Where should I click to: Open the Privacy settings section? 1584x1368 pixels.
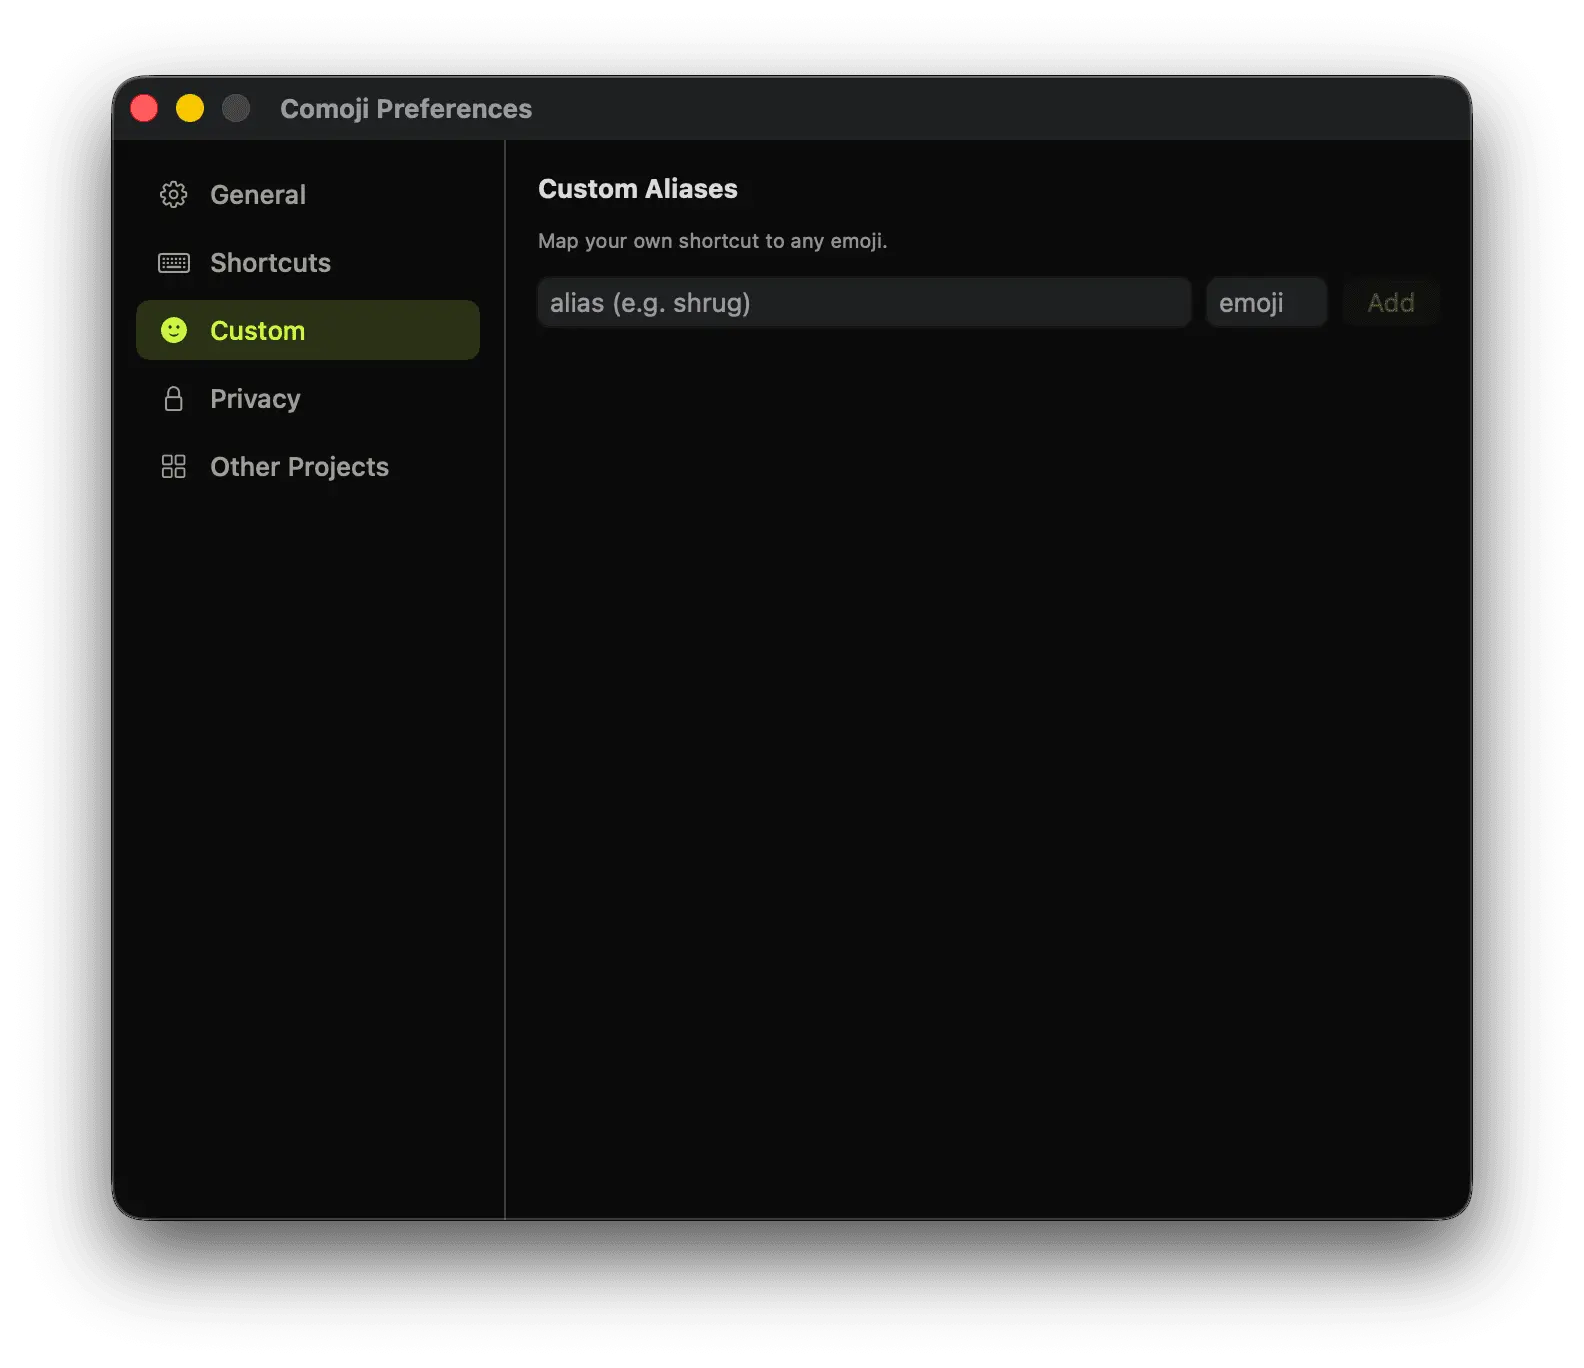(x=308, y=398)
